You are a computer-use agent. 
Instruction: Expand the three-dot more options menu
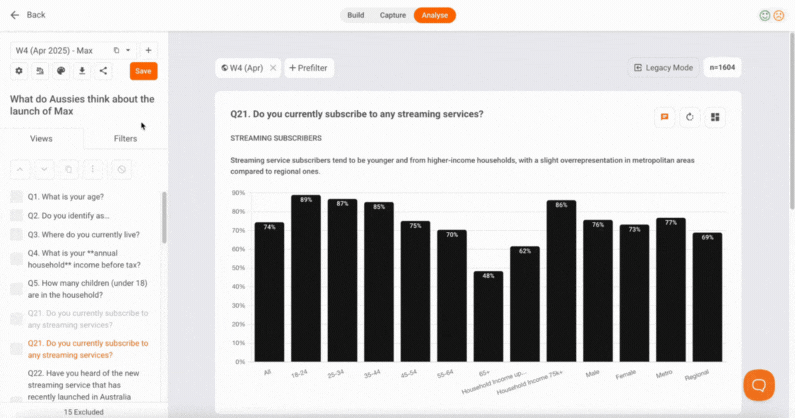click(92, 169)
